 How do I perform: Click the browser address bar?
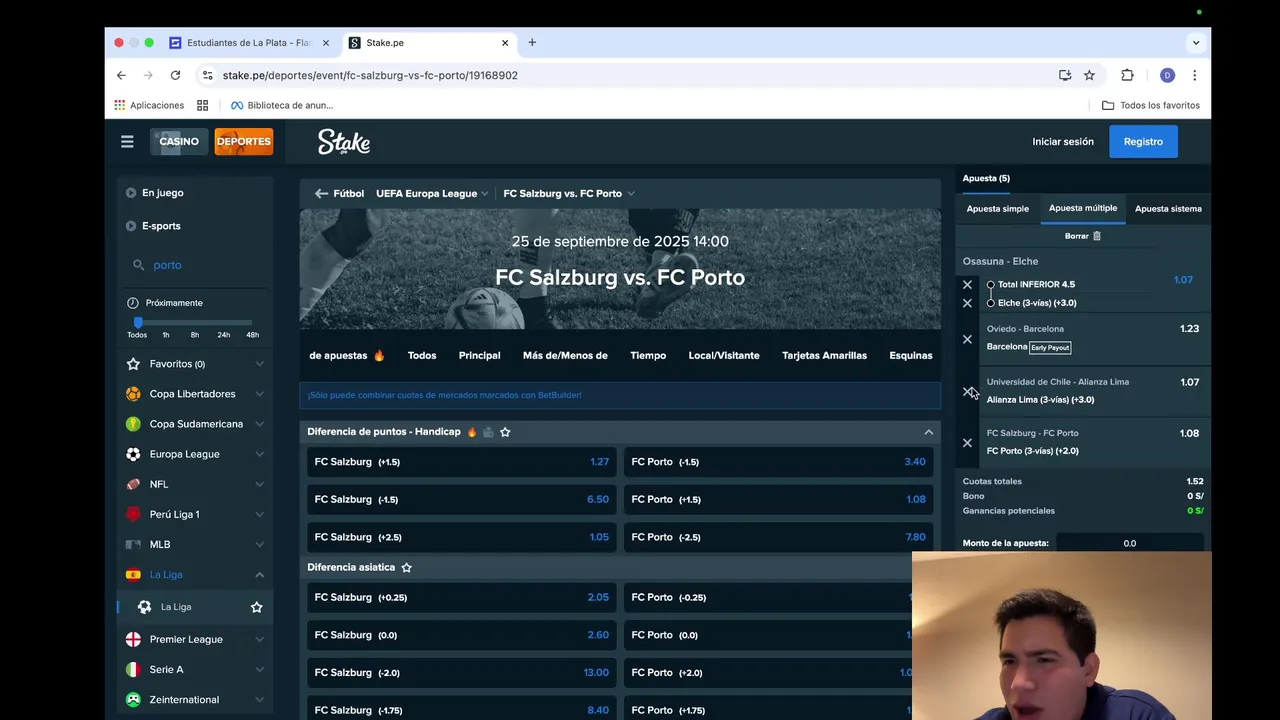tap(630, 75)
